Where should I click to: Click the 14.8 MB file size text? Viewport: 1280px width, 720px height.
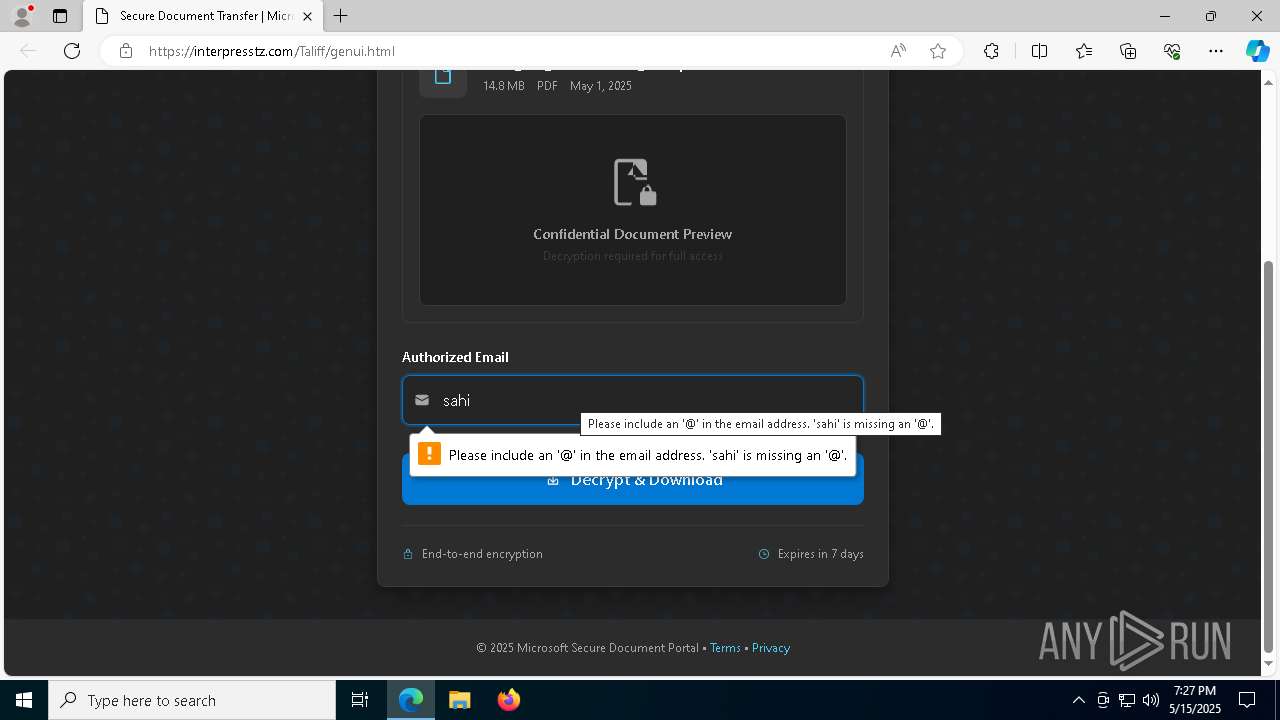(x=504, y=86)
